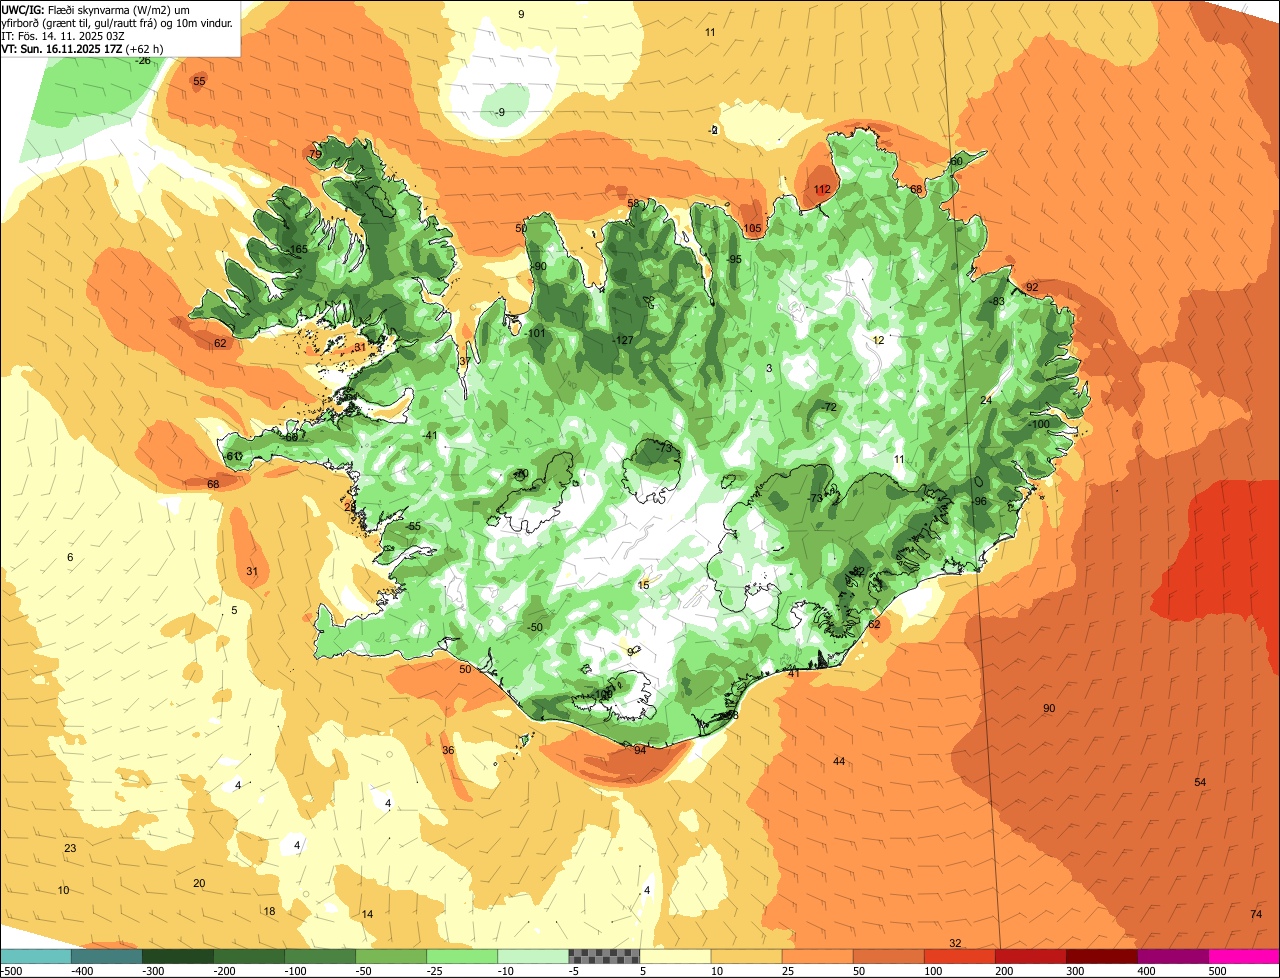Click the map value 90 over the ocean
This screenshot has width=1280, height=978.
tap(1049, 708)
